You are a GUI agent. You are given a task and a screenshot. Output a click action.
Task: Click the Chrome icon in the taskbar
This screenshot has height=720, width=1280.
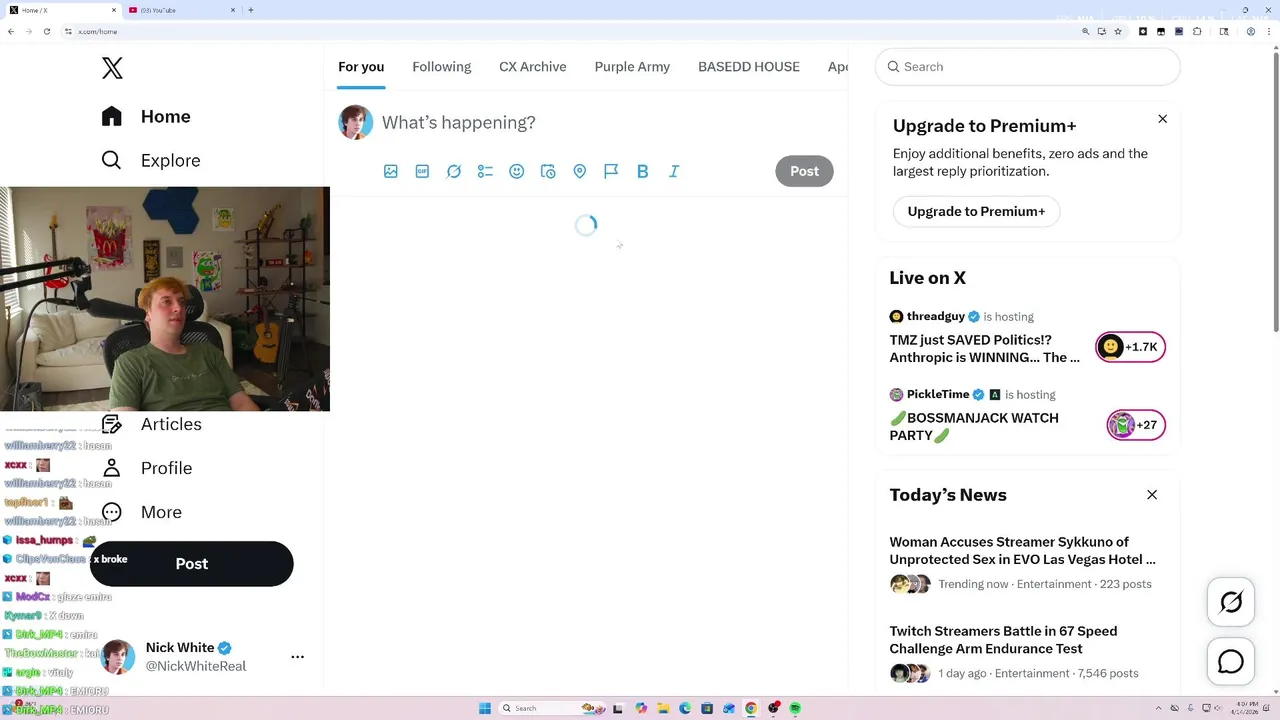(x=751, y=708)
